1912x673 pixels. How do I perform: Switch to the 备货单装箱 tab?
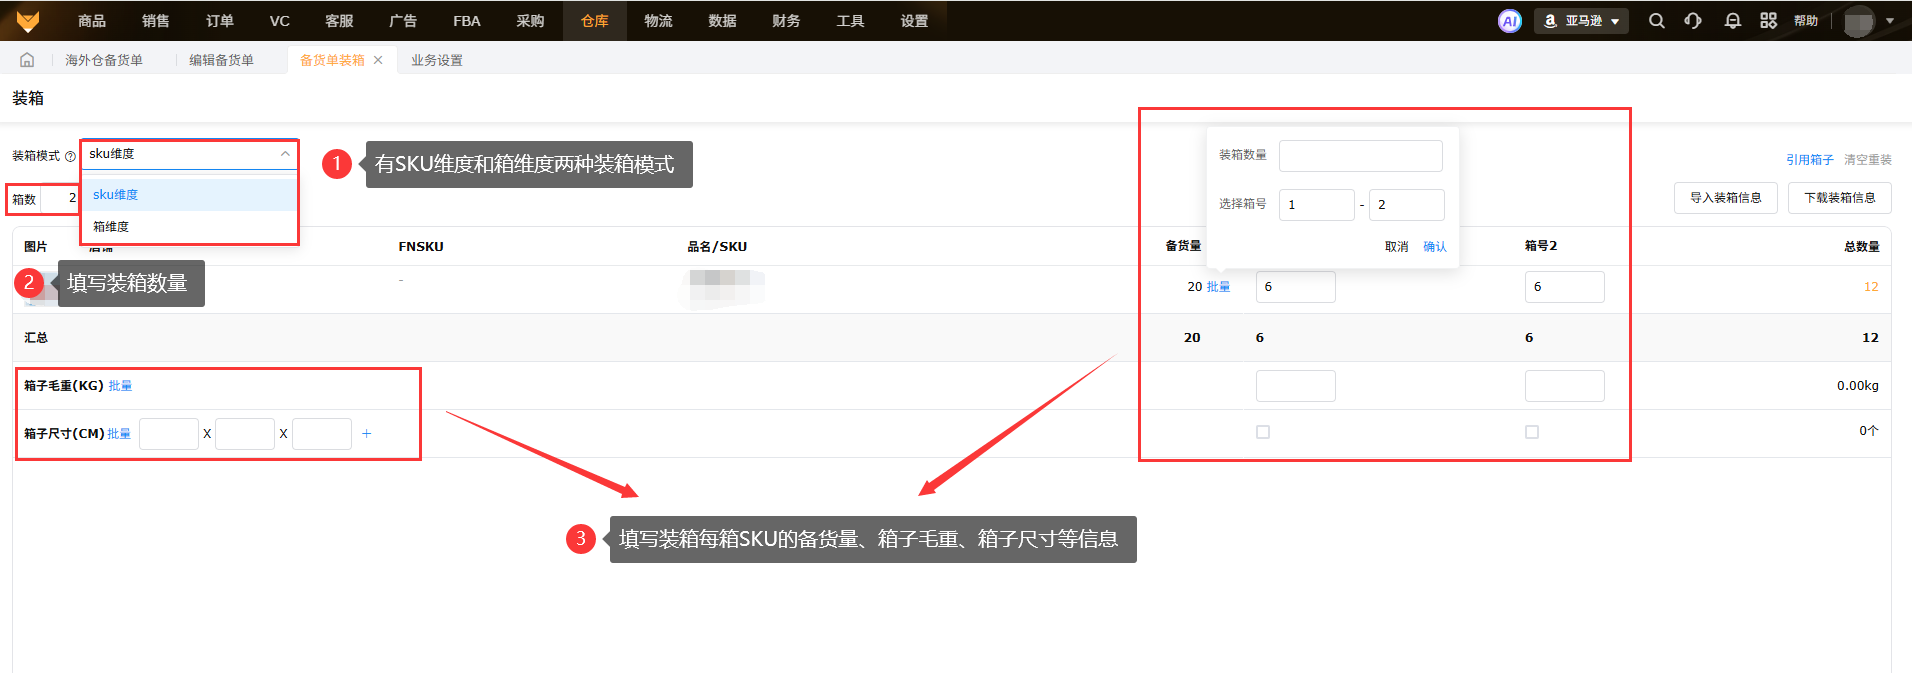coord(332,60)
